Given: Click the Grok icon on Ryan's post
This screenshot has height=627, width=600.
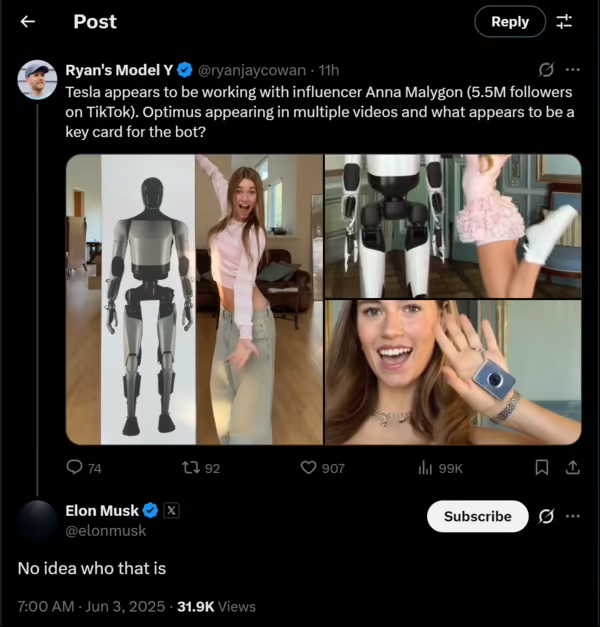Looking at the screenshot, I should tap(546, 70).
